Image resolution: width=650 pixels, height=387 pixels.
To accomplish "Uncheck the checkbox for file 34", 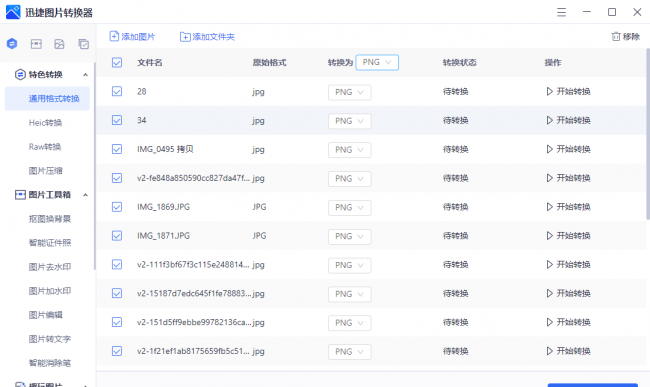I will click(x=117, y=120).
